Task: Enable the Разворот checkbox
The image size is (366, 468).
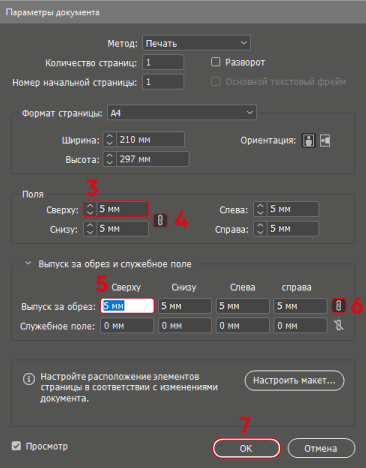Action: tap(216, 62)
